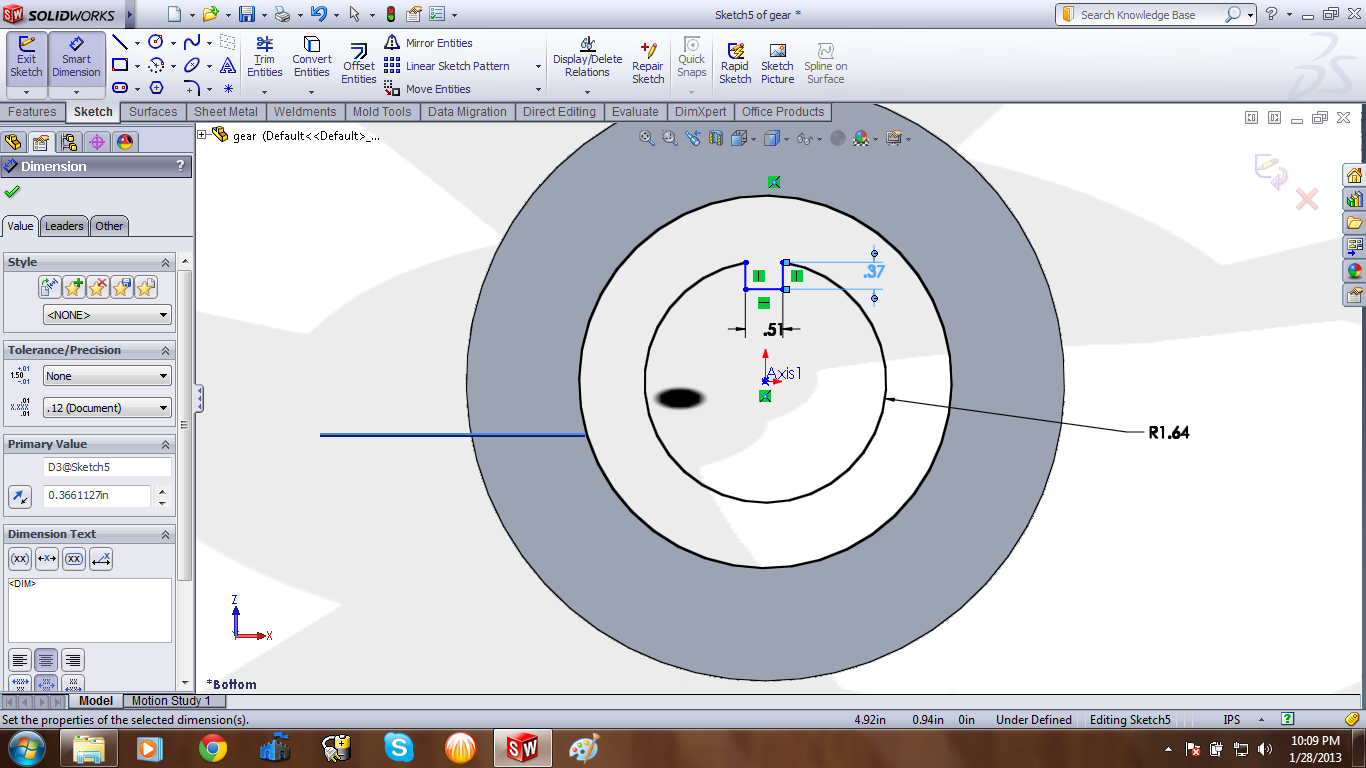Image resolution: width=1366 pixels, height=768 pixels.
Task: Open Skype from the taskbar
Action: pos(398,747)
